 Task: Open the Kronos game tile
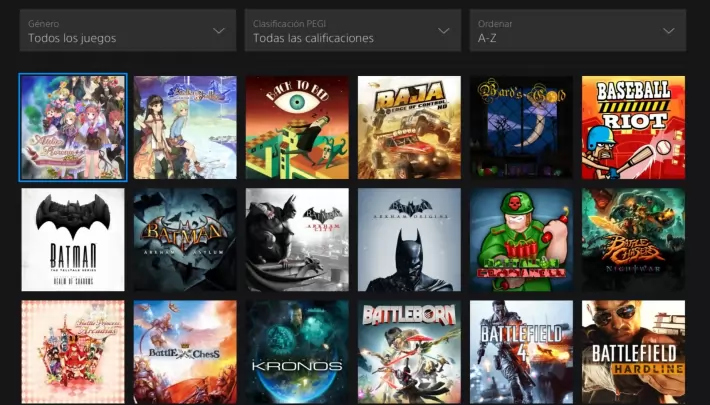coord(297,352)
